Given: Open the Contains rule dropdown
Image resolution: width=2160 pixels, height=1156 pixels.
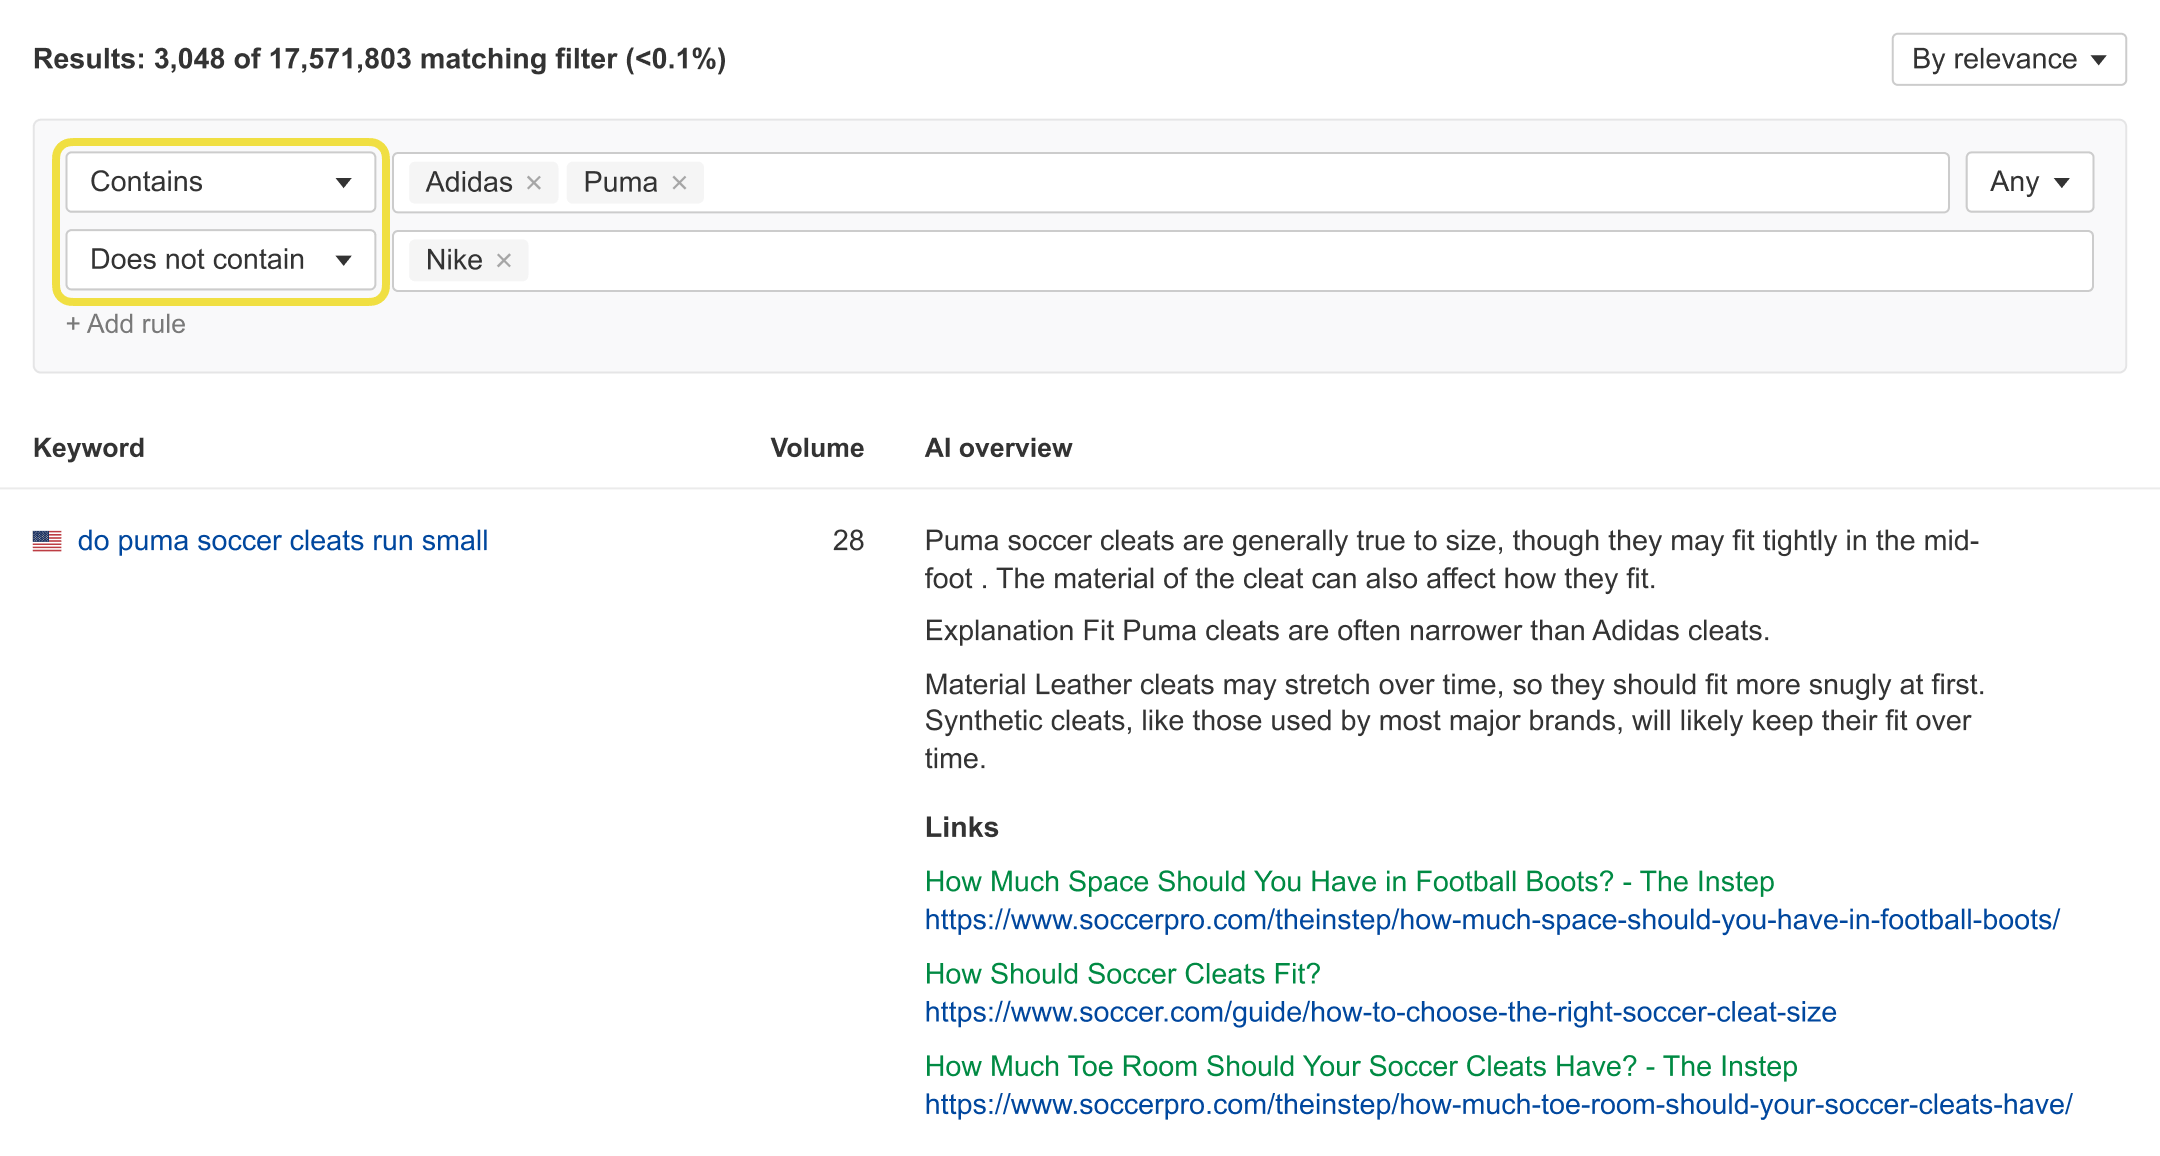Looking at the screenshot, I should 220,182.
